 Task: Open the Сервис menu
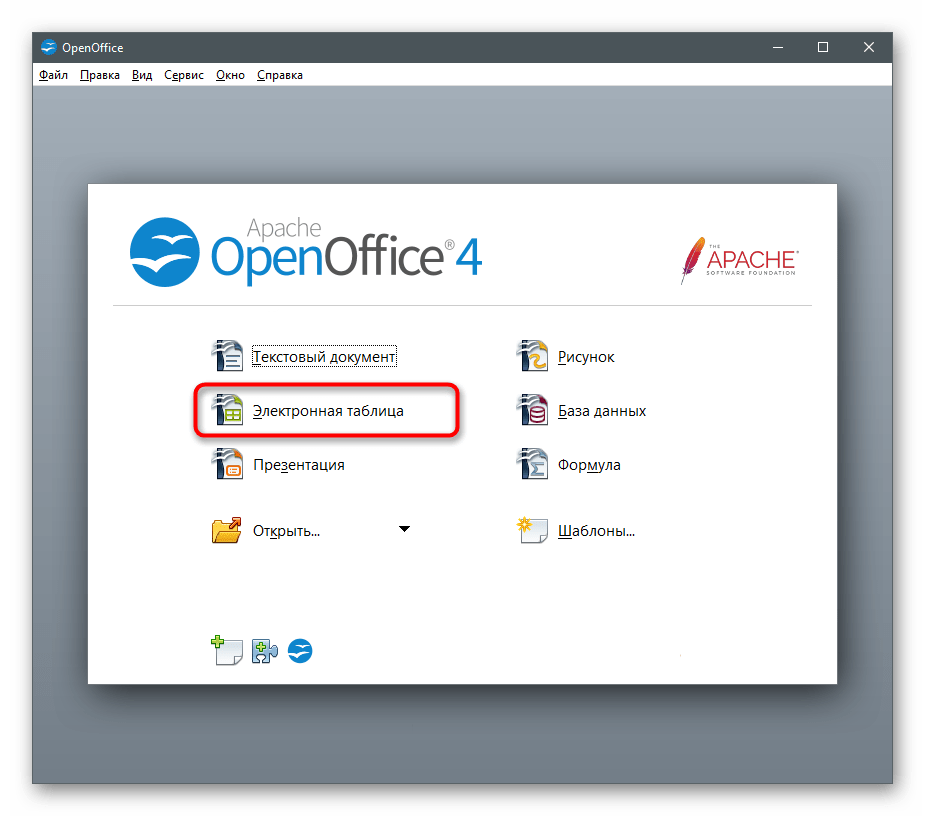183,75
